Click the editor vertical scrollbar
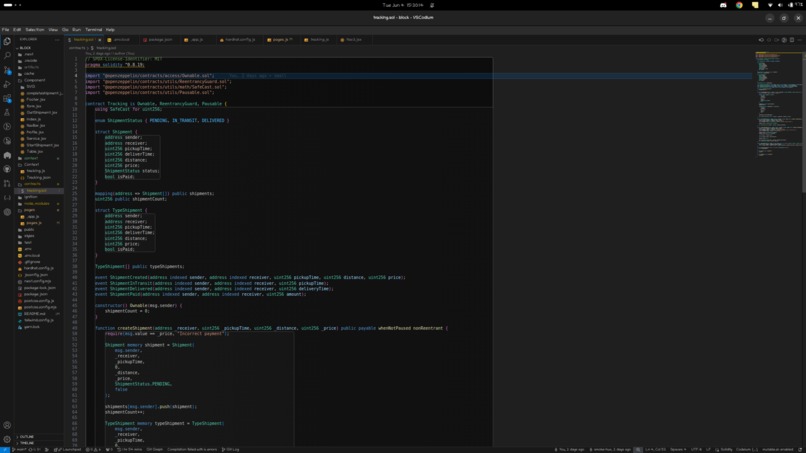Viewport: 806px width, 453px height. (x=804, y=123)
